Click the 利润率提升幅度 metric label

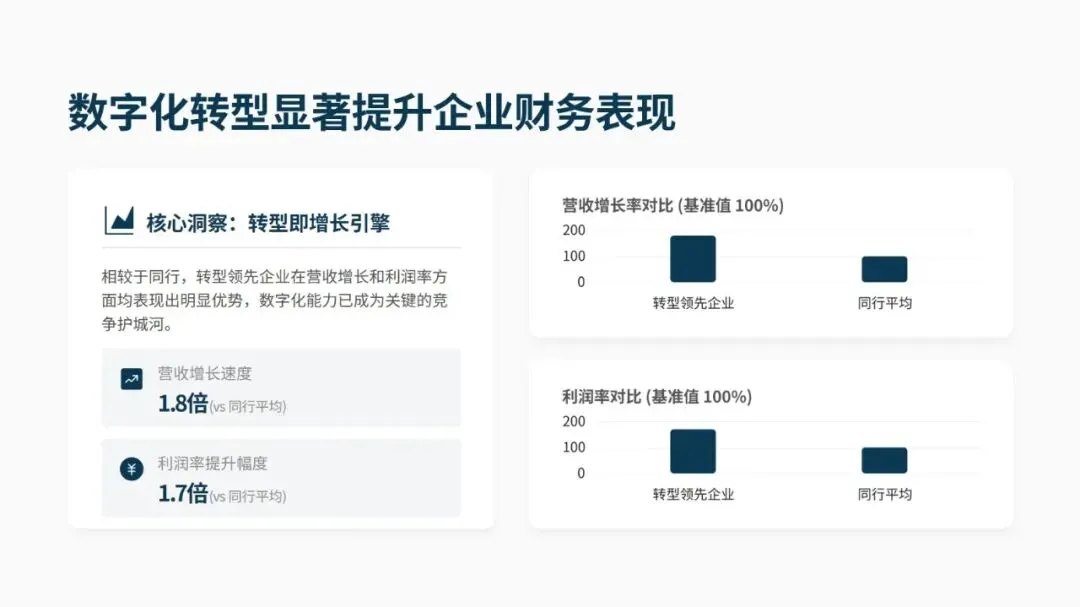212,463
